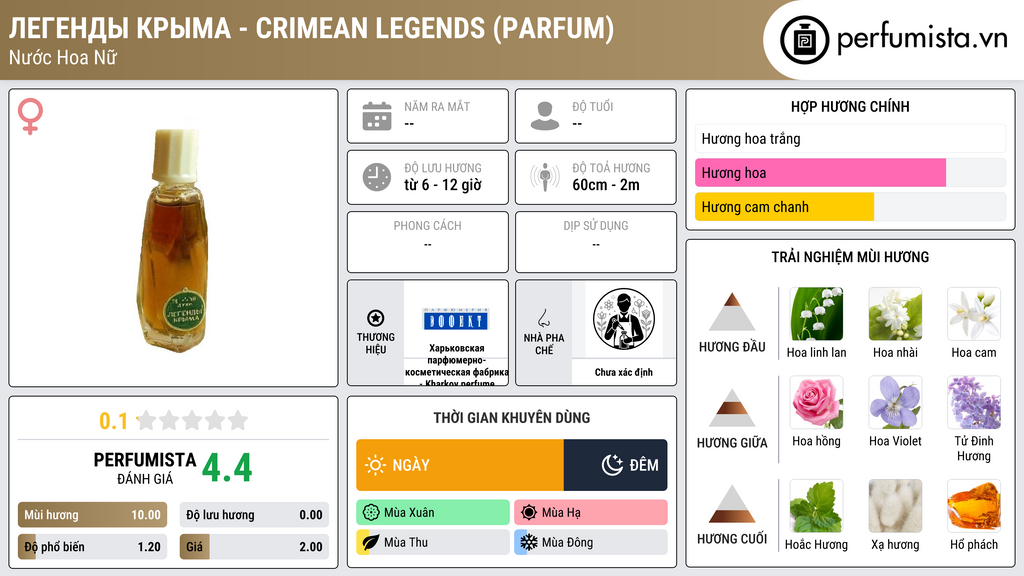Select the yellow Hương cam chanh accord bar
This screenshot has height=576, width=1024.
850,206
